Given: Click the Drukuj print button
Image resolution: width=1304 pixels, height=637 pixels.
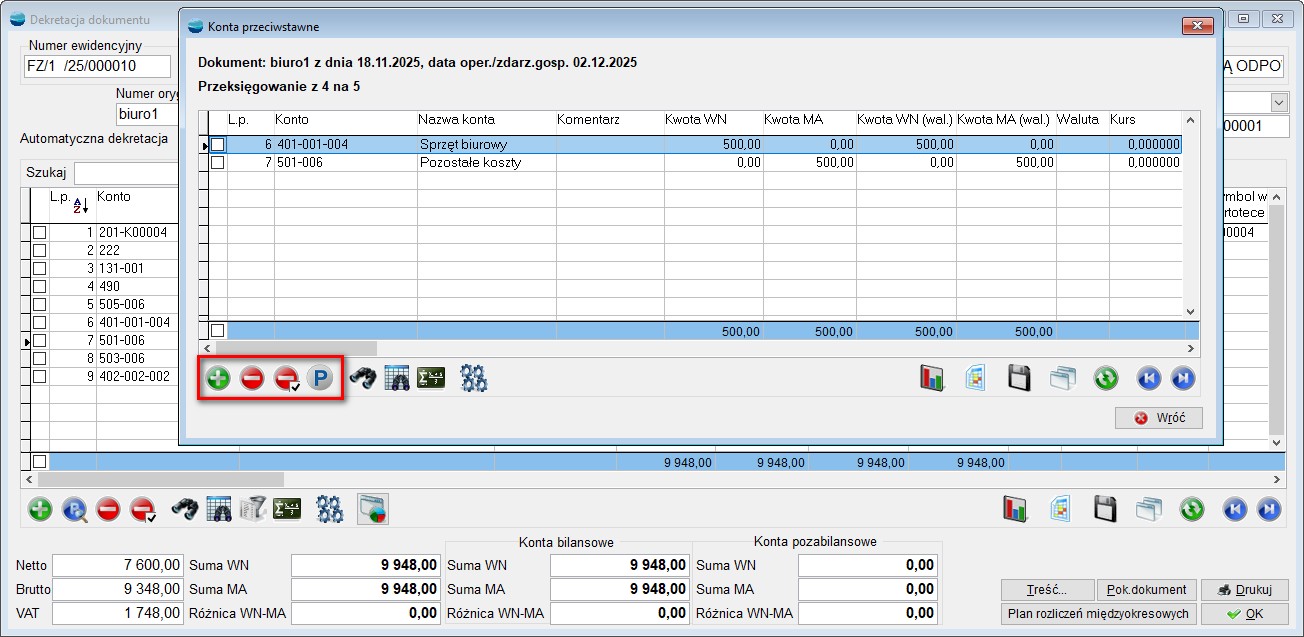Looking at the screenshot, I should pos(1244,589).
